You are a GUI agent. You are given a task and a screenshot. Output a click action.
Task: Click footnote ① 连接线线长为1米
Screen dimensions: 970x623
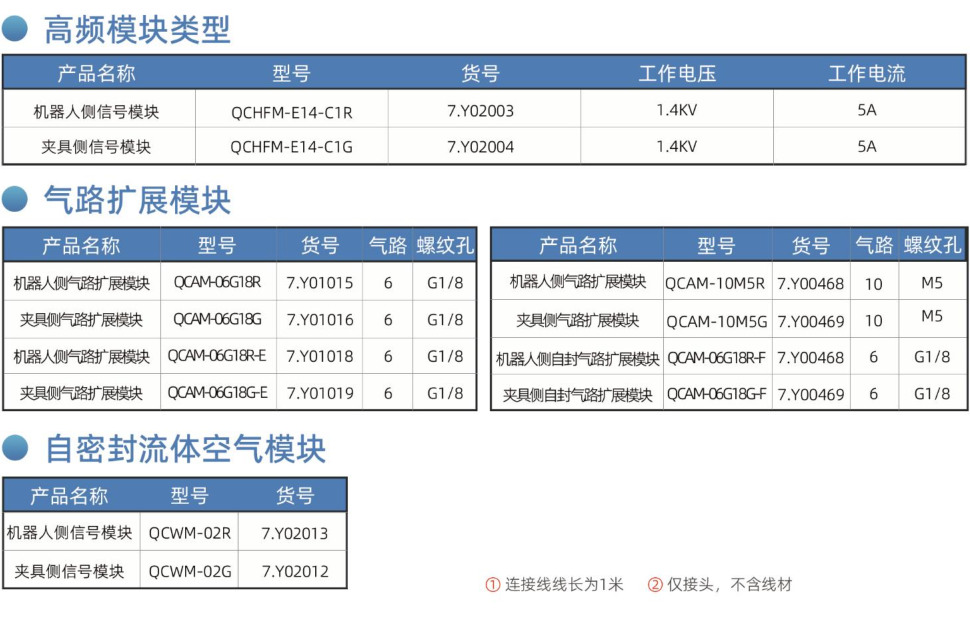554,585
